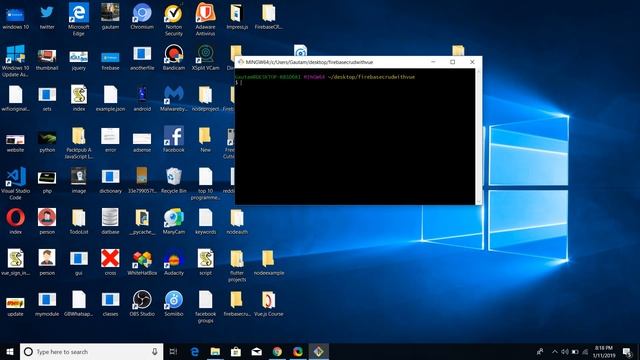This screenshot has height=360, width=640.
Task: Select the WhiteHatBox desktop shortcut
Action: 142,262
